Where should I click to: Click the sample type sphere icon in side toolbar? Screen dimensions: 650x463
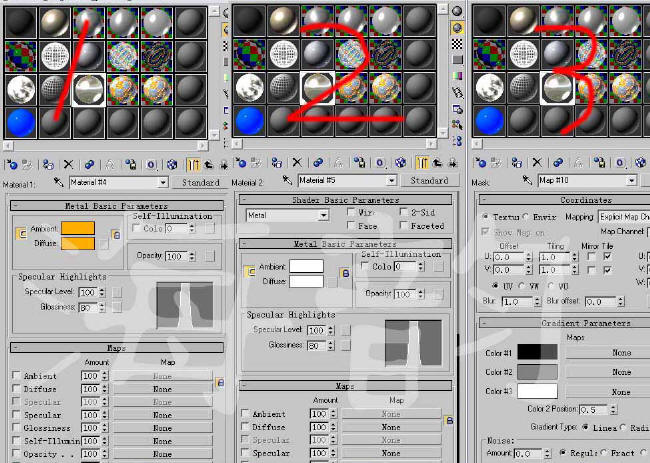point(458,10)
